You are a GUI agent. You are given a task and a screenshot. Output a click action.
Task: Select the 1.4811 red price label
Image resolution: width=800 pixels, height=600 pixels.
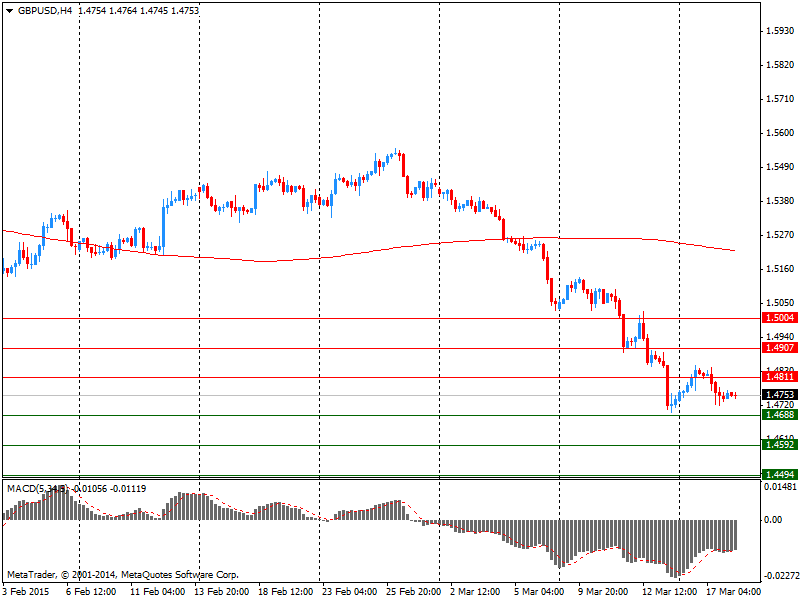pyautogui.click(x=780, y=377)
